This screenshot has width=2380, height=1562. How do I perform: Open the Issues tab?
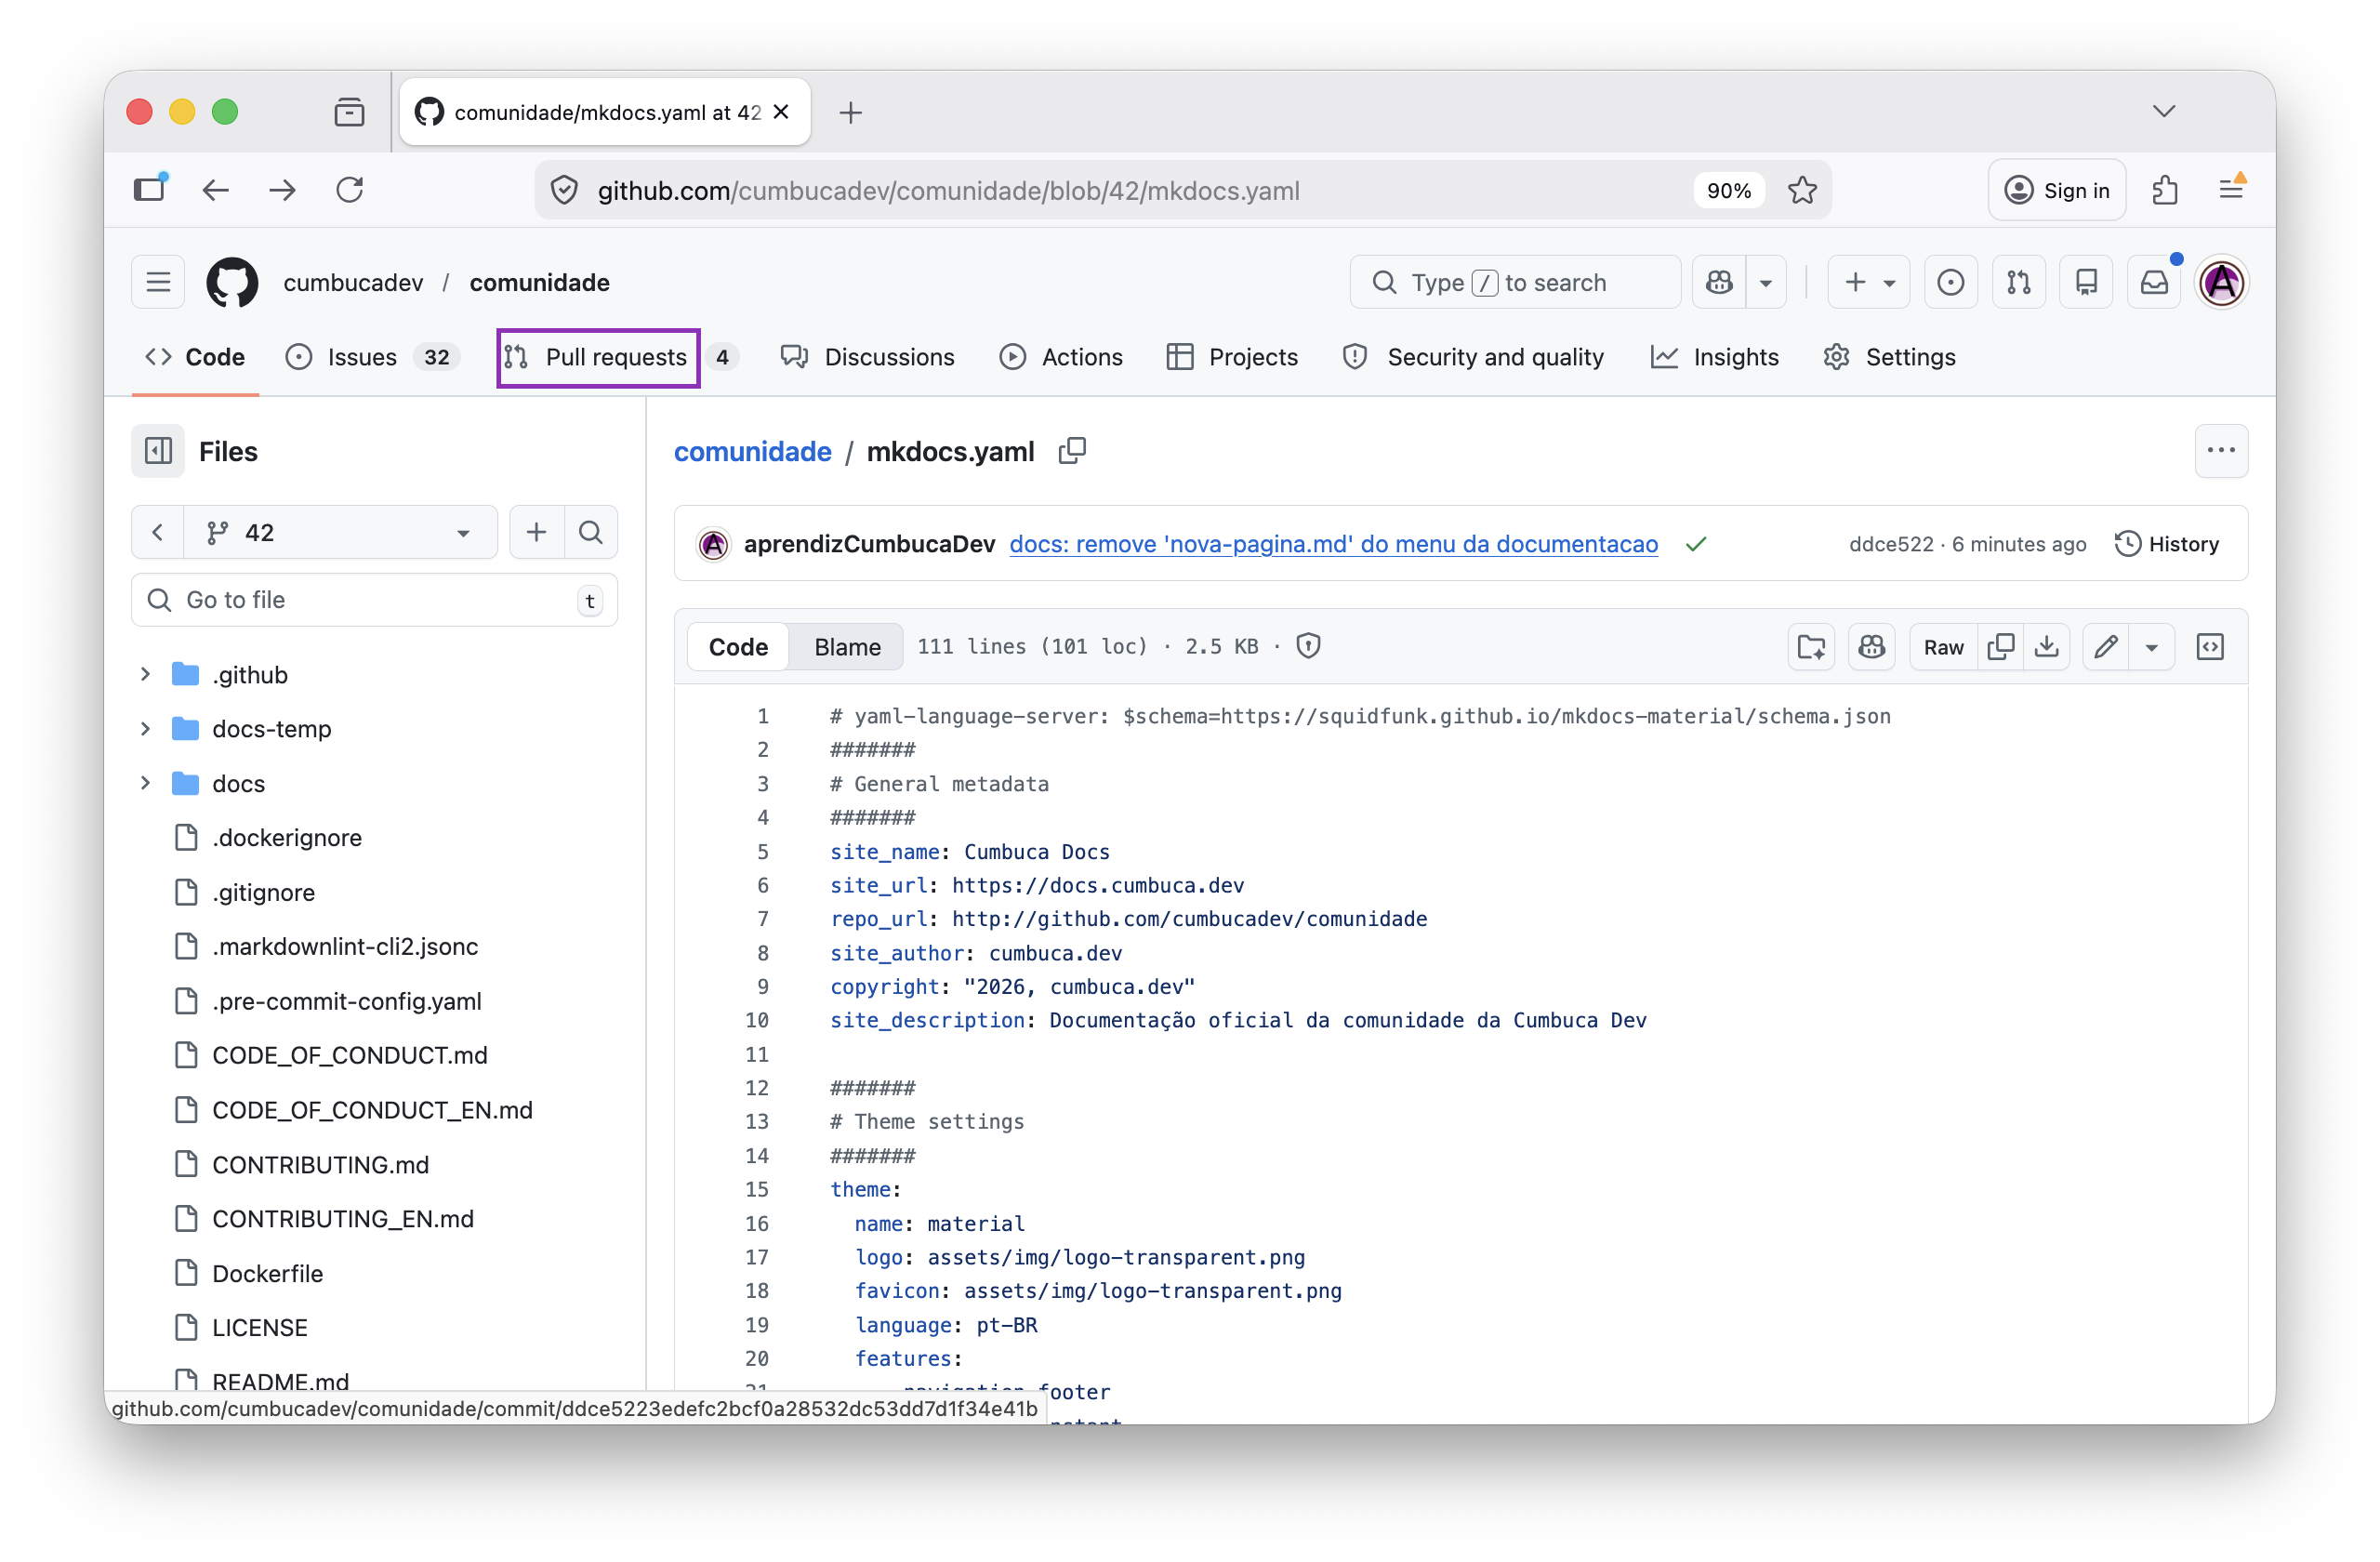pos(371,357)
